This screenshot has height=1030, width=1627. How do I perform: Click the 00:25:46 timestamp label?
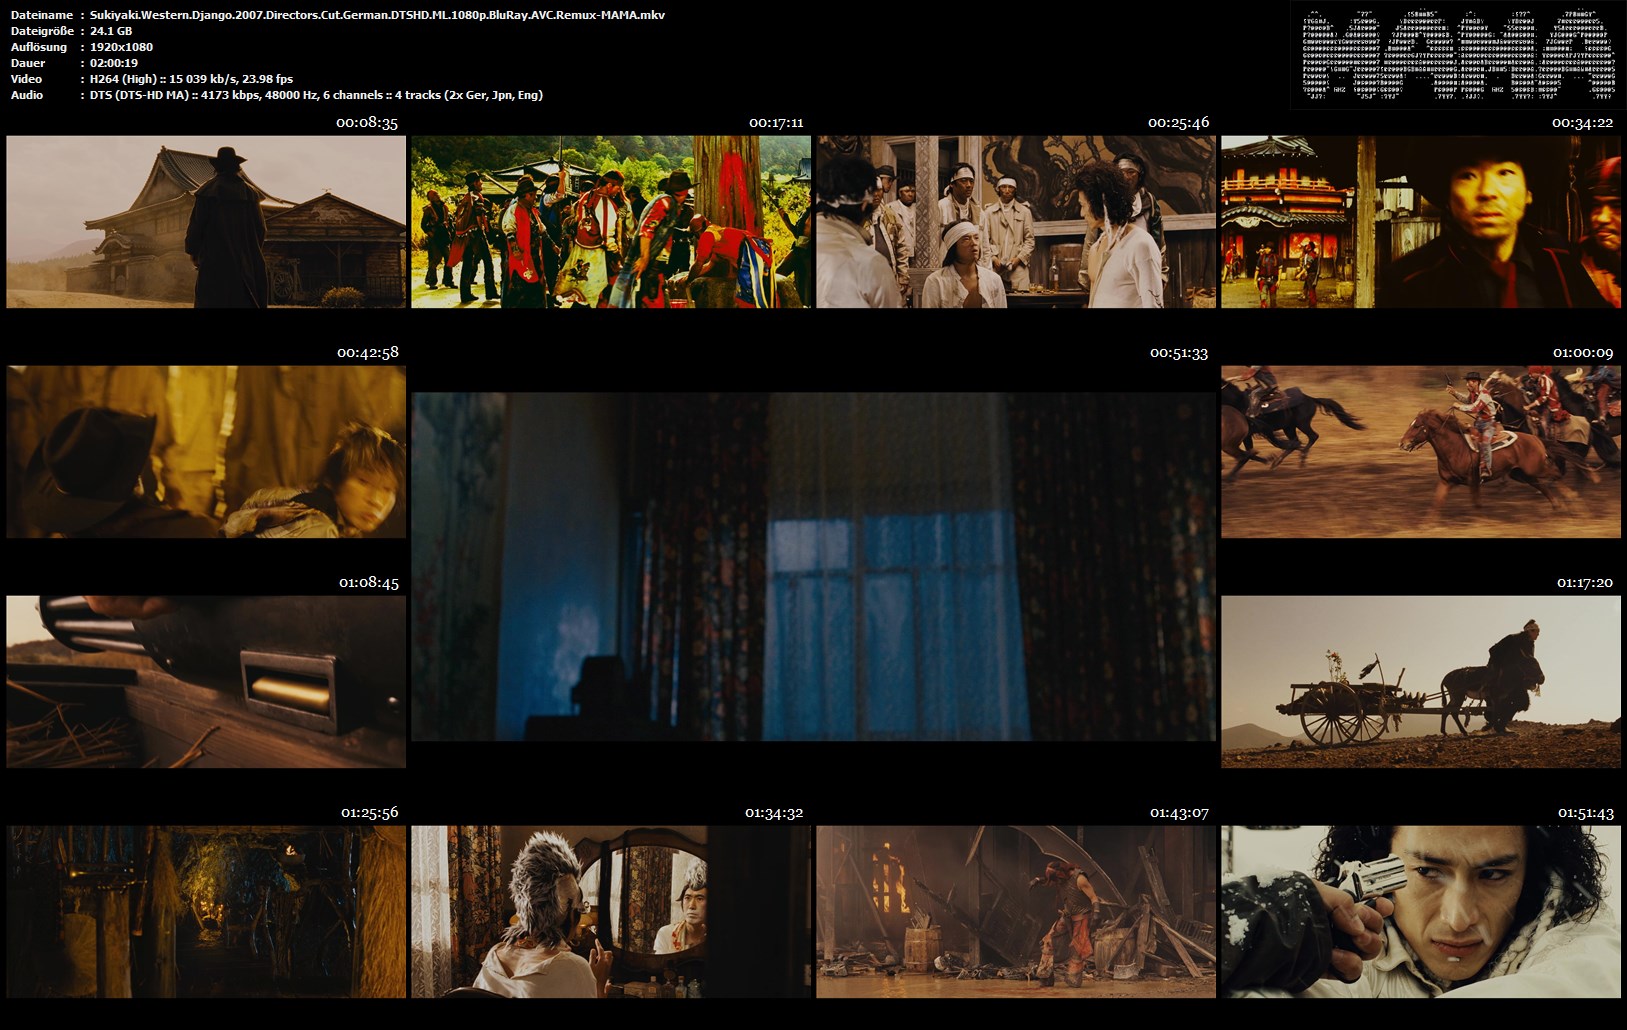point(1179,123)
